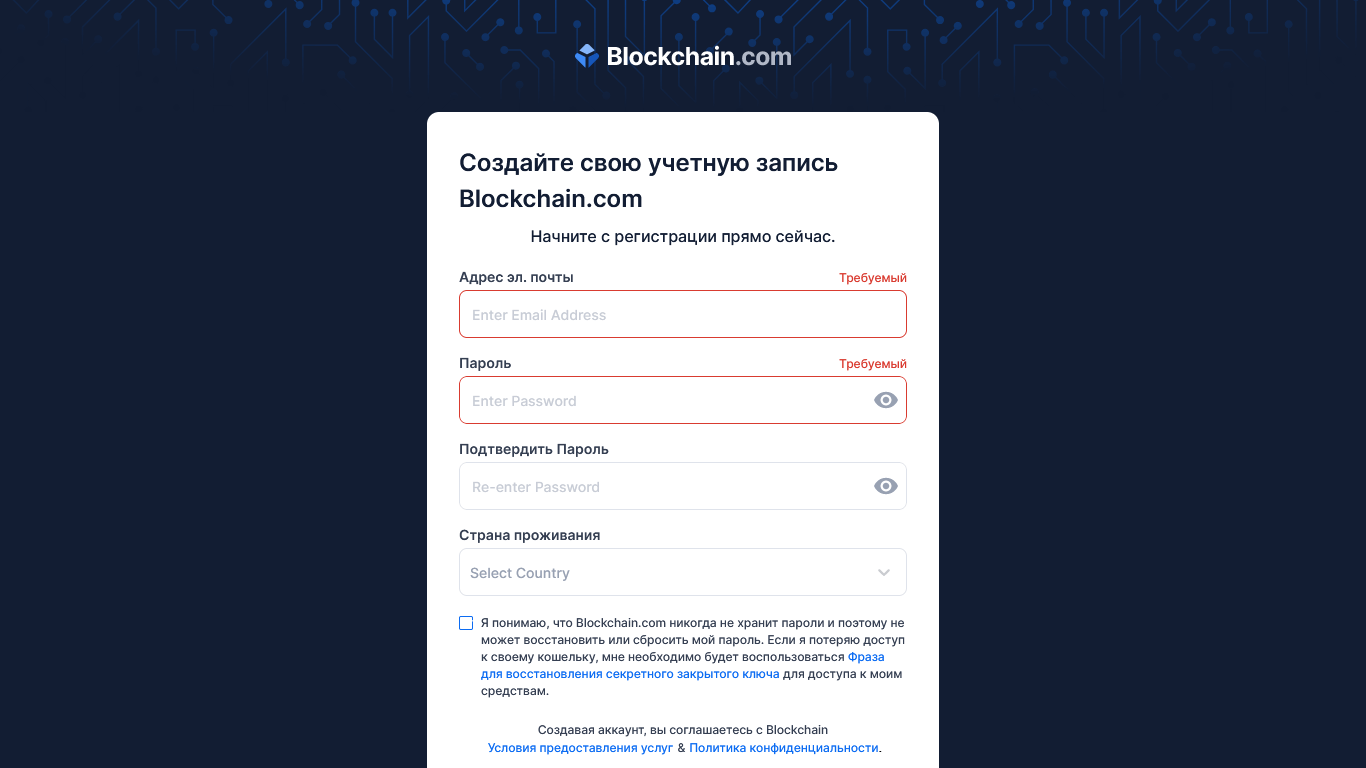Tick the password-understanding agreement checkbox
The width and height of the screenshot is (1366, 768).
pos(466,623)
